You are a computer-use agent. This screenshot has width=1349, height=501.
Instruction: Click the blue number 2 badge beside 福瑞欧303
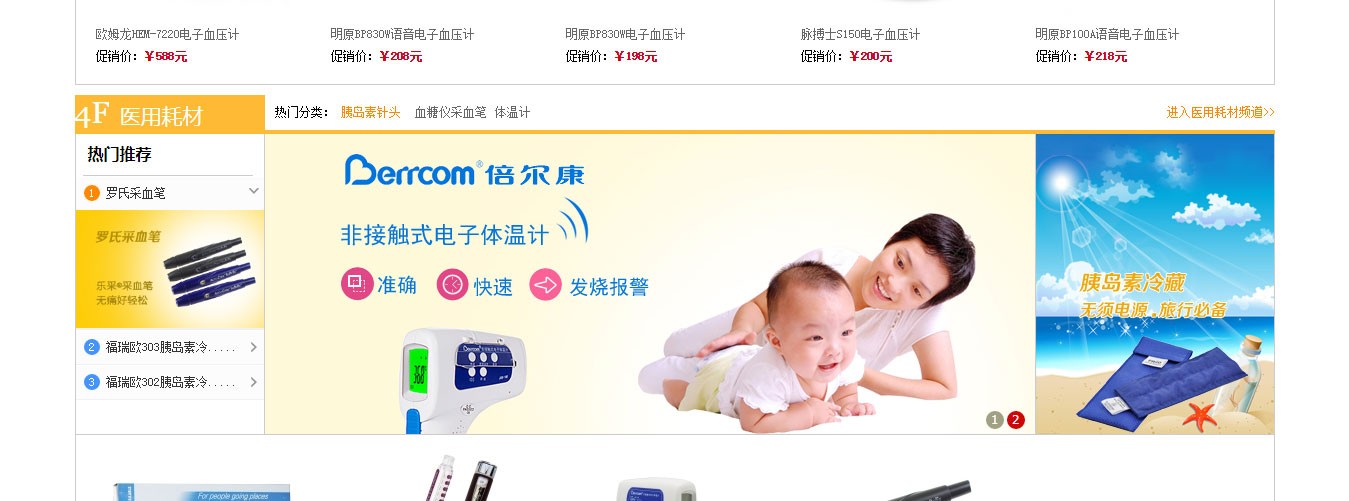click(92, 347)
